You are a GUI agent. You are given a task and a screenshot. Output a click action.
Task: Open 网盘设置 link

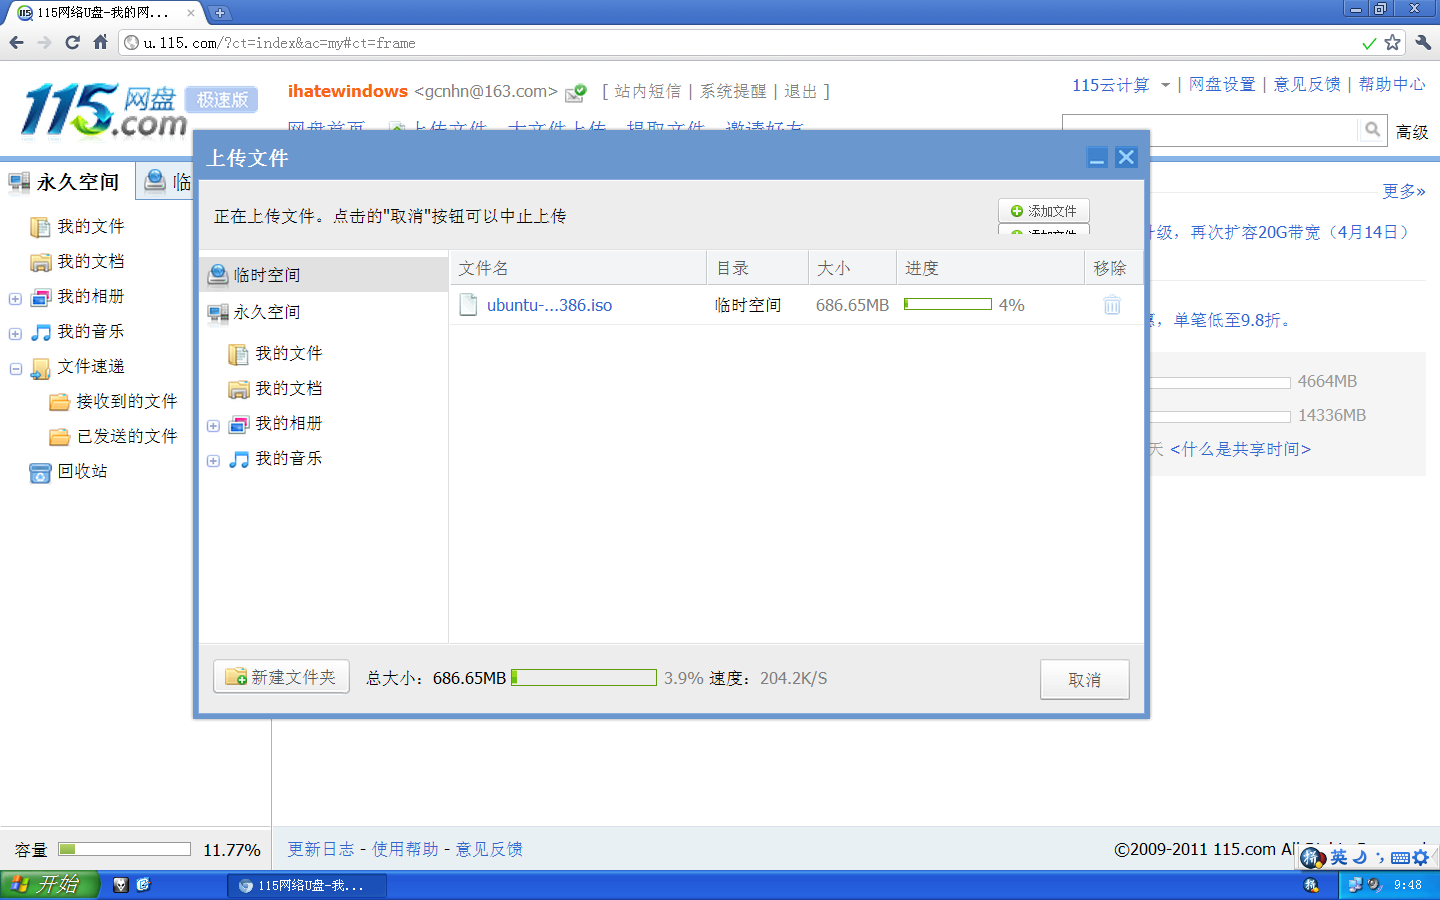coord(1221,85)
